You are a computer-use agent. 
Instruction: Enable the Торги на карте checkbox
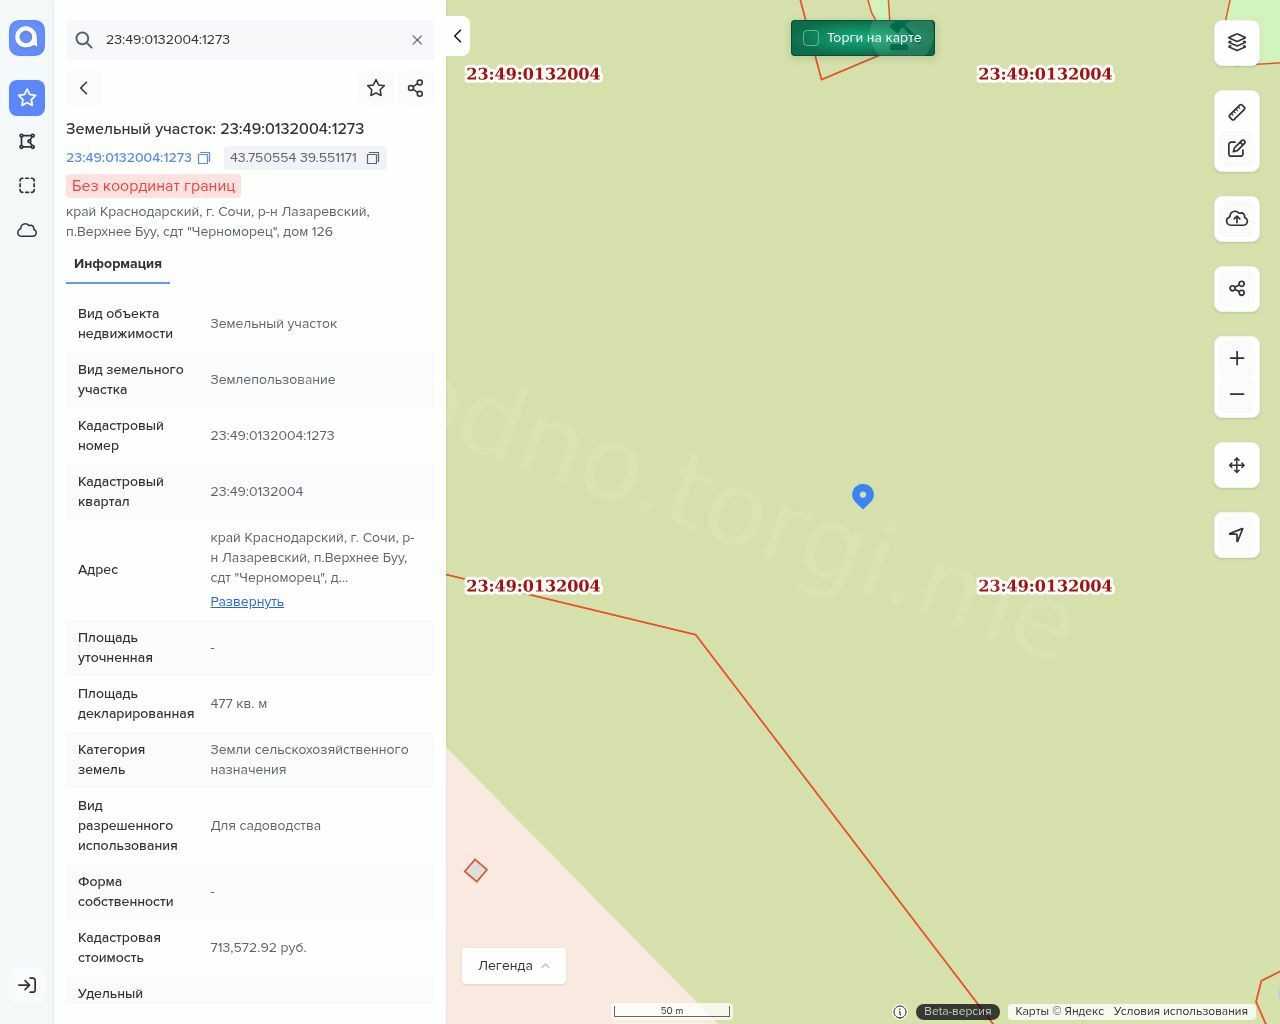tap(811, 38)
